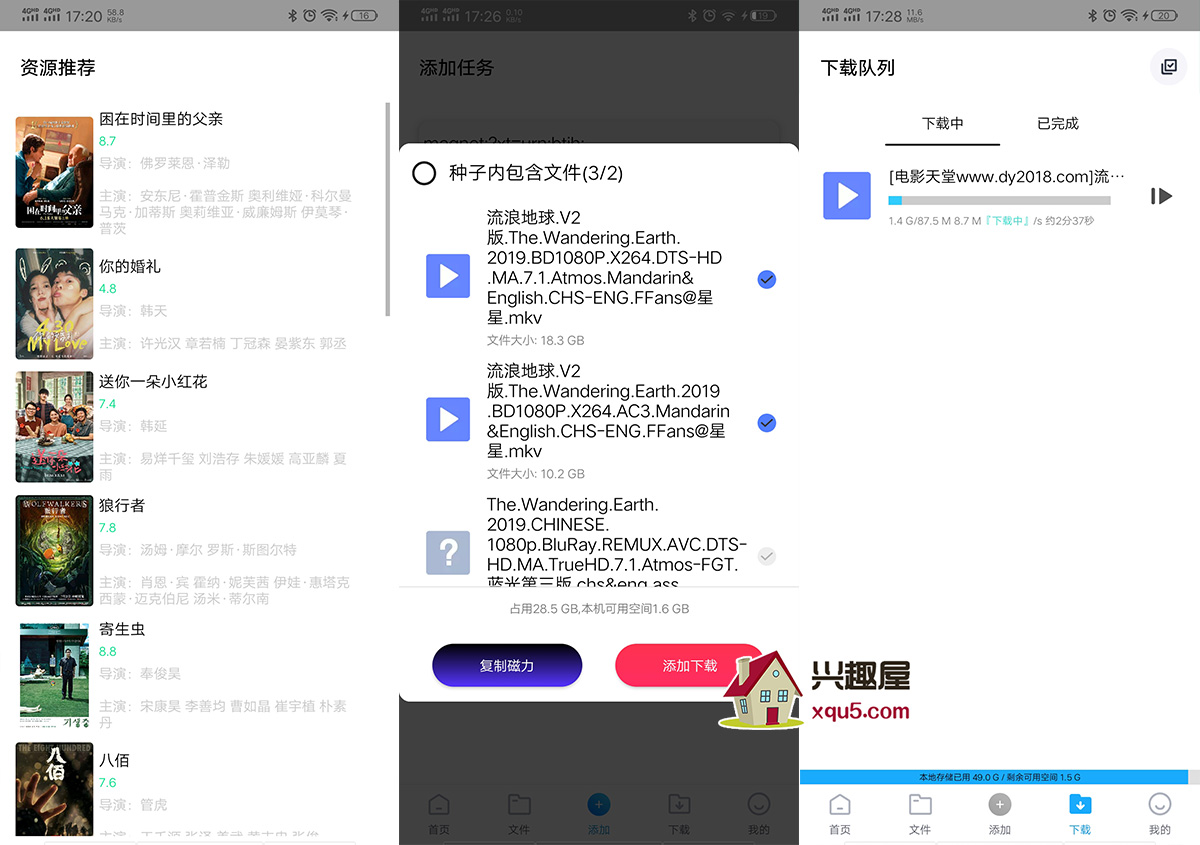Tap Bluetooth status icon on 资源推荐 screen
The width and height of the screenshot is (1200, 845).
click(292, 15)
